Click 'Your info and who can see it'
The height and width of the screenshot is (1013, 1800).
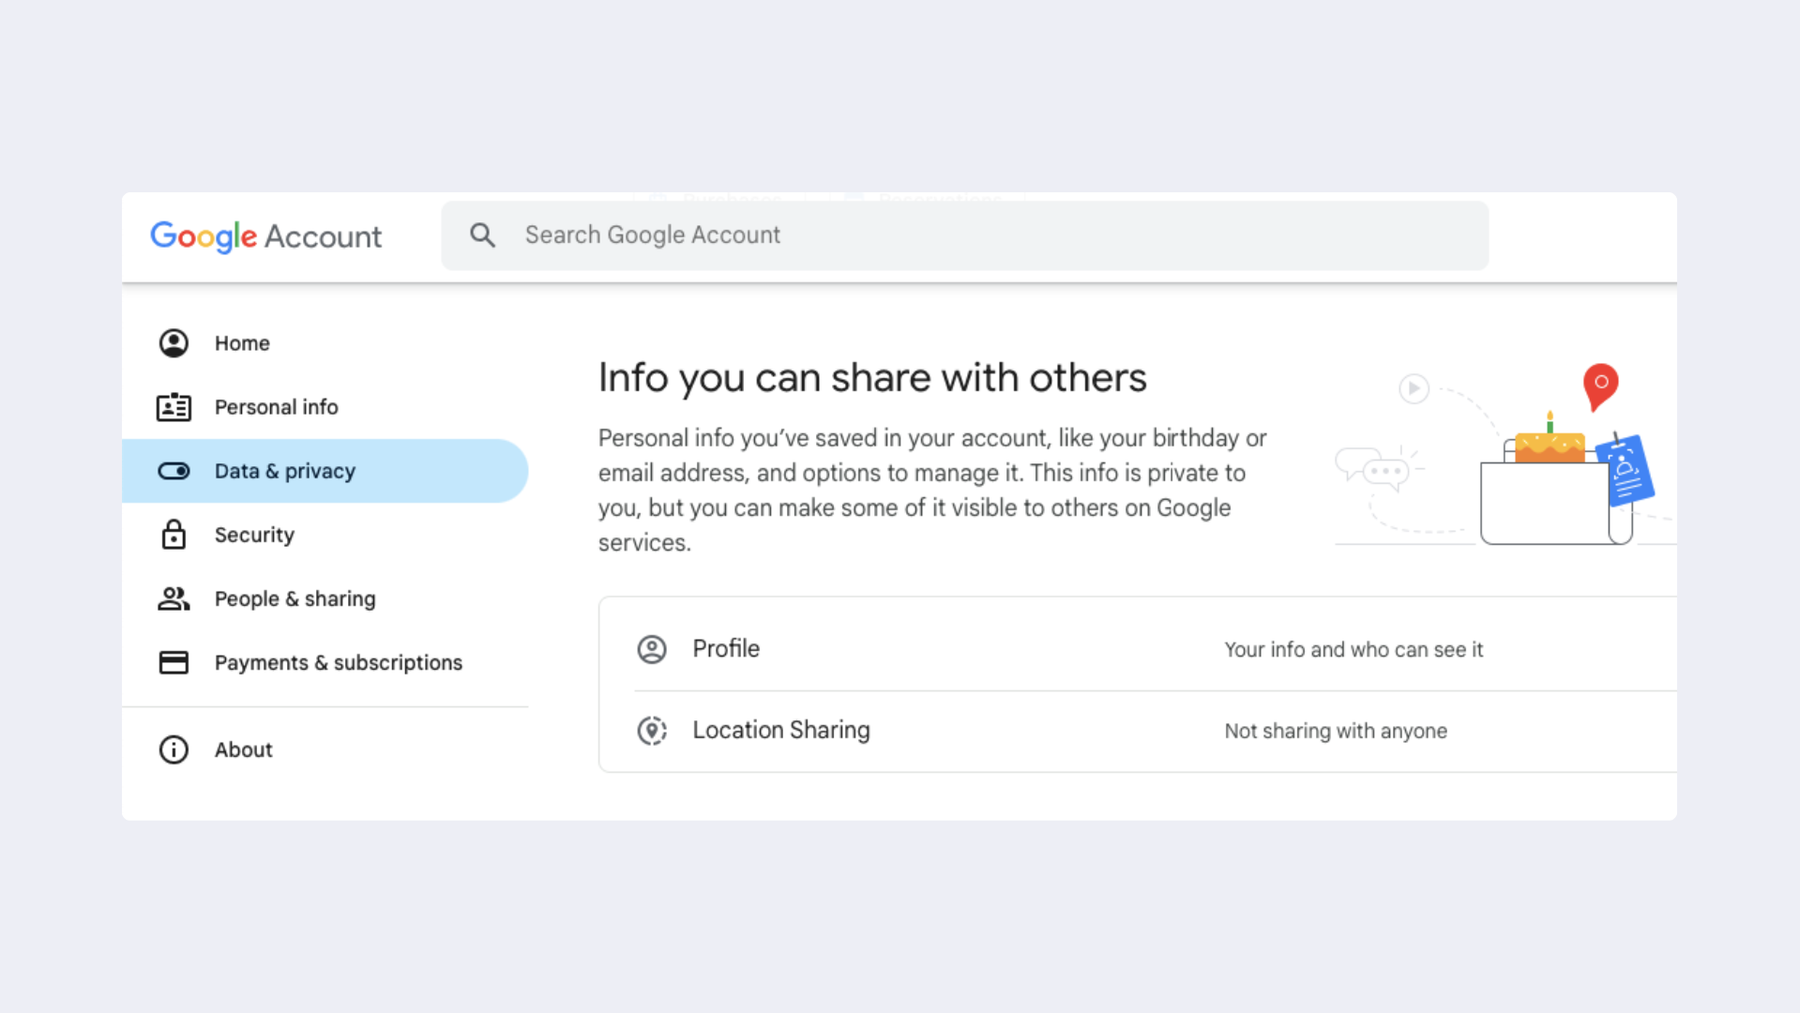1354,650
